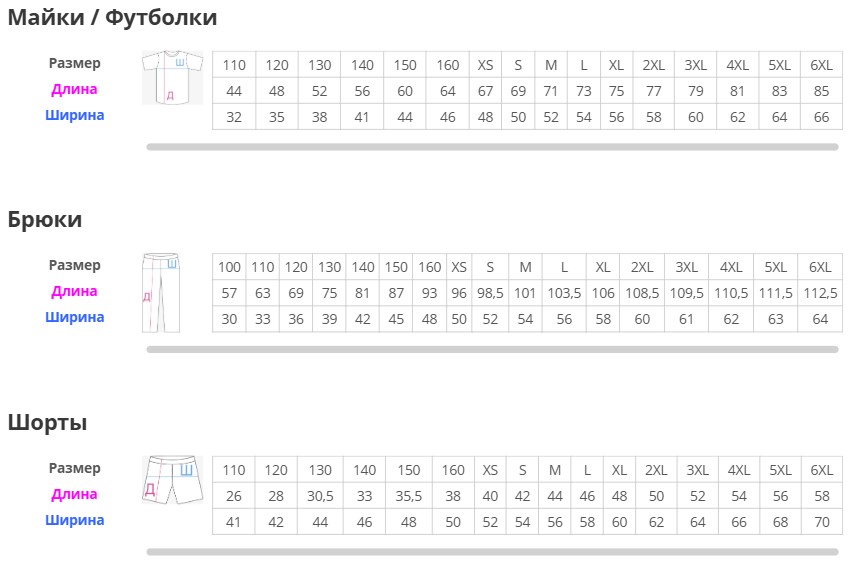Image resolution: width=851 pixels, height=571 pixels.
Task: Click the 70 width cell for 6XL shorts
Action: [822, 522]
